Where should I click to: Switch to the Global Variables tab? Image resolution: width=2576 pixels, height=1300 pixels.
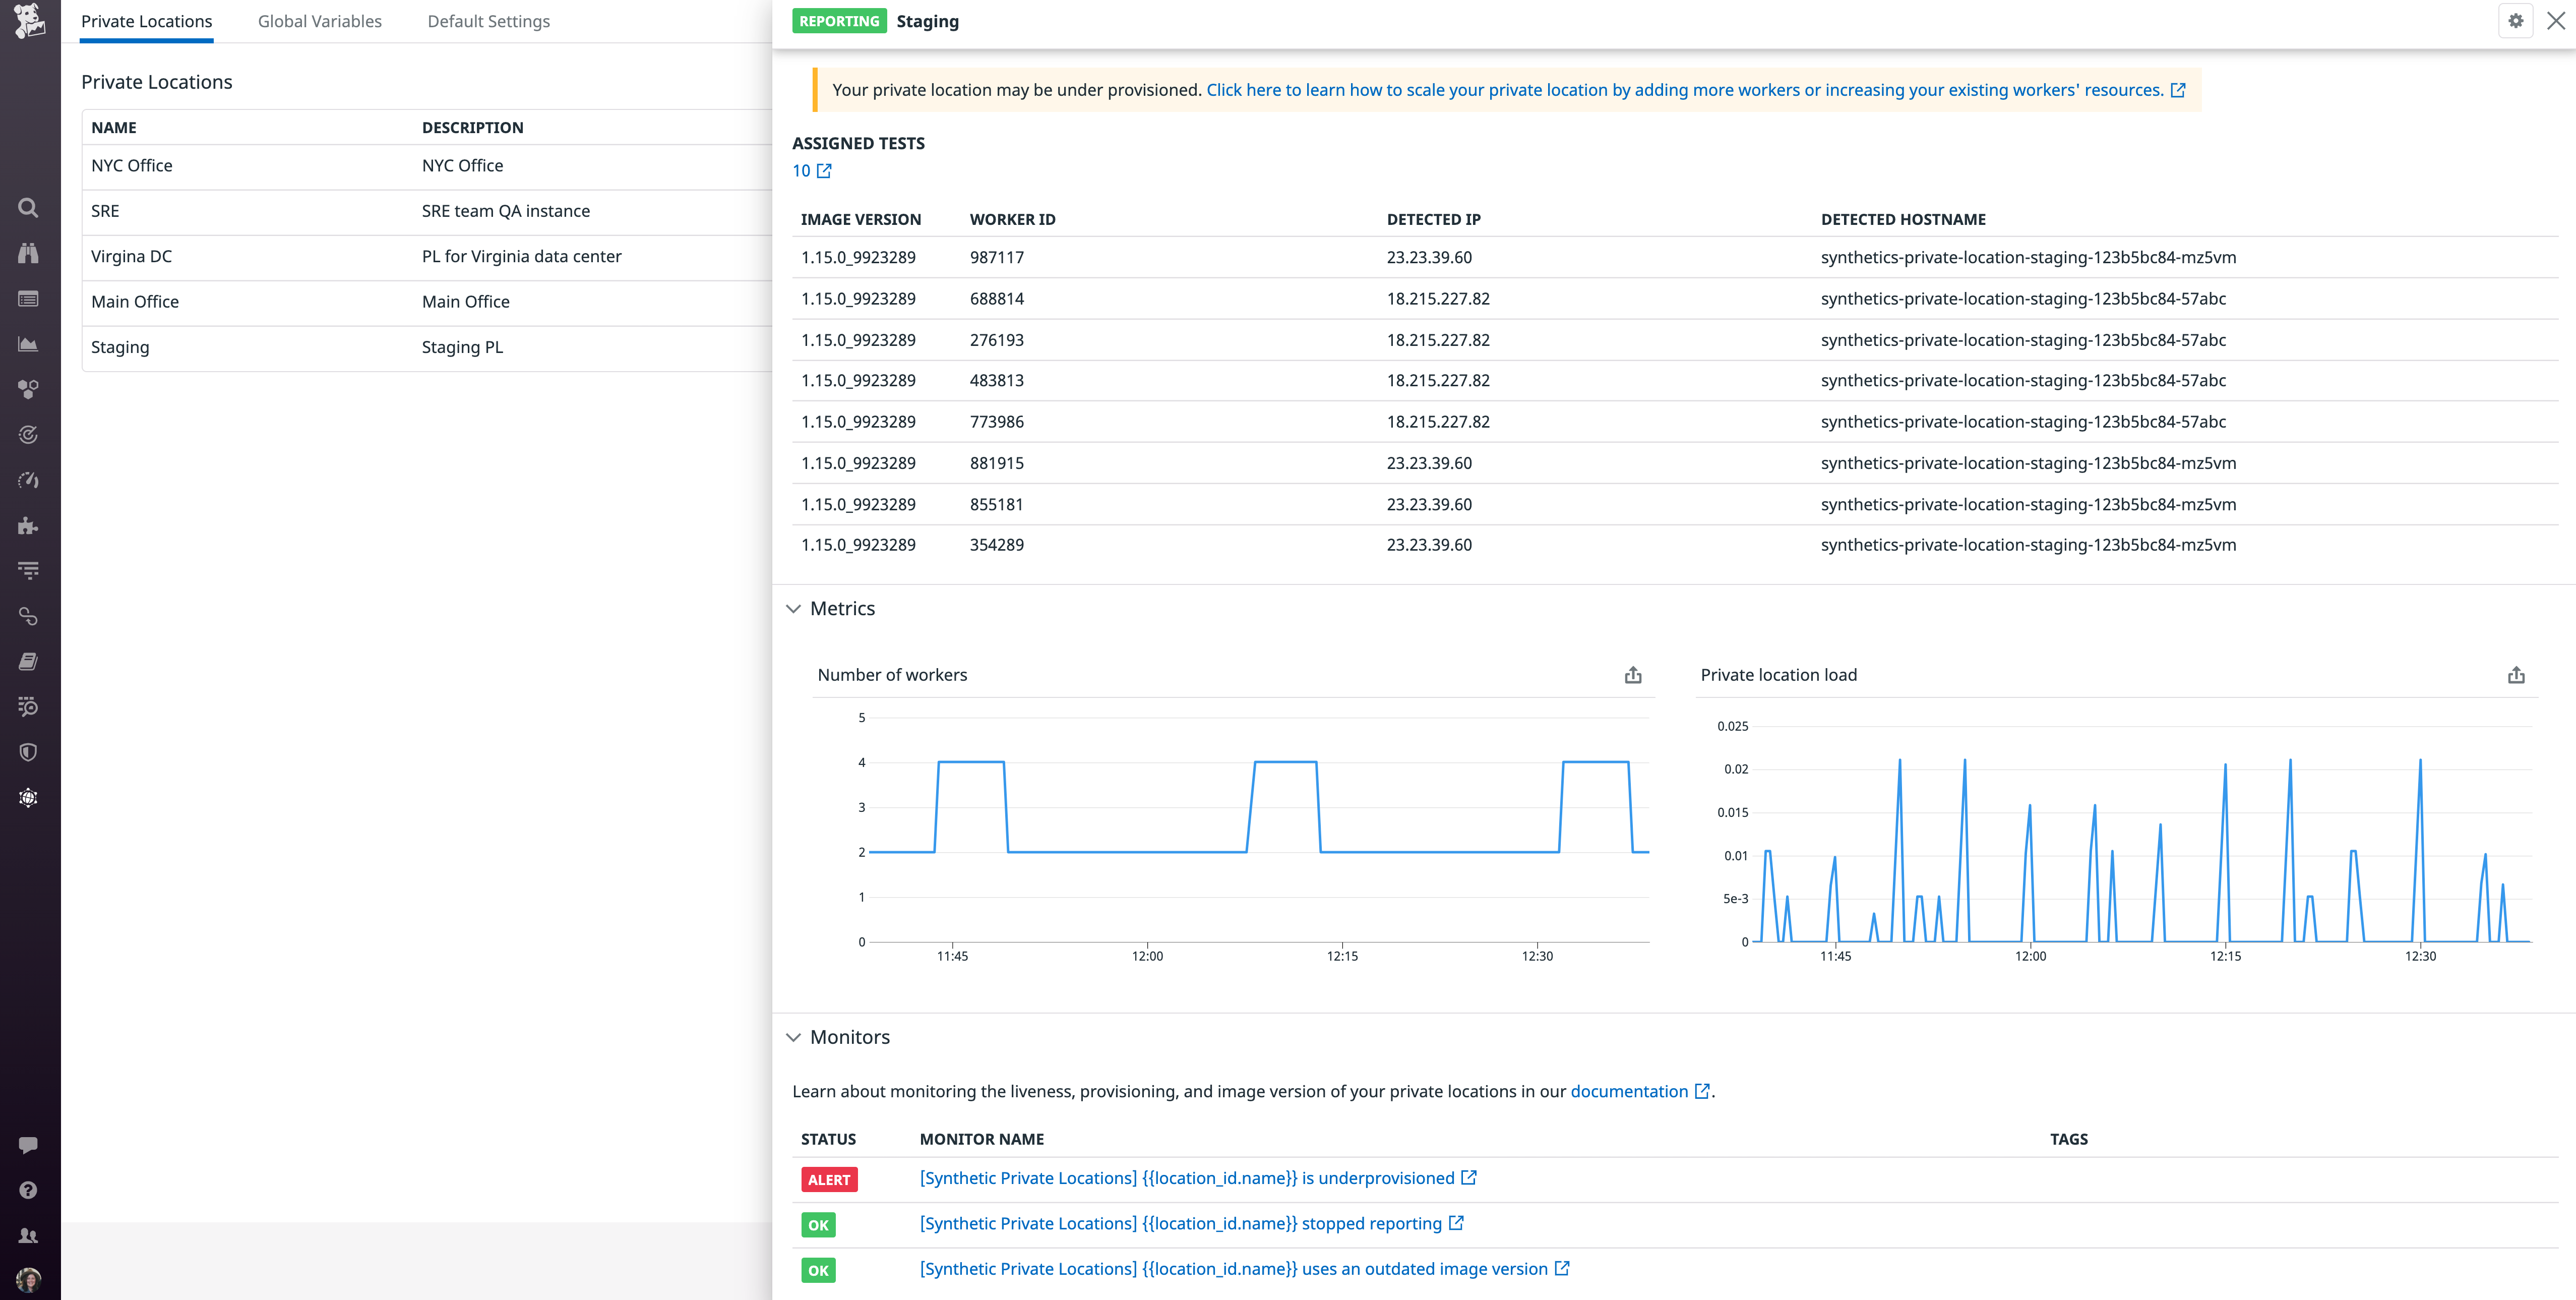click(x=320, y=21)
